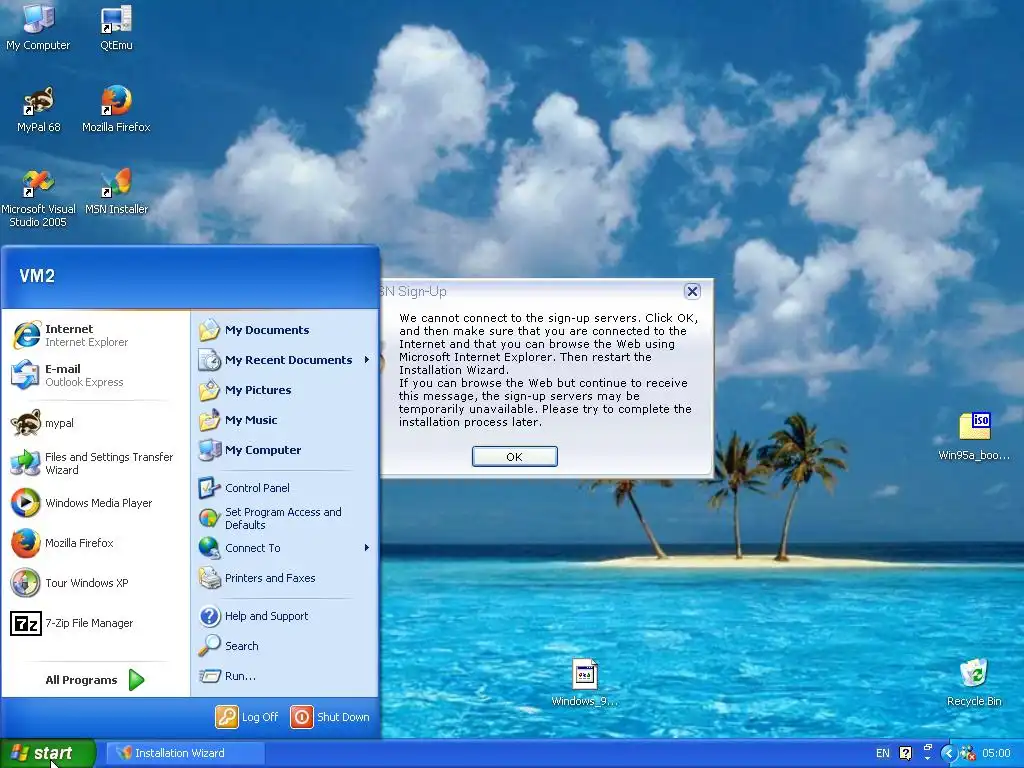This screenshot has width=1024, height=768.
Task: Switch to Installation Wizard taskbar button
Action: coord(185,753)
